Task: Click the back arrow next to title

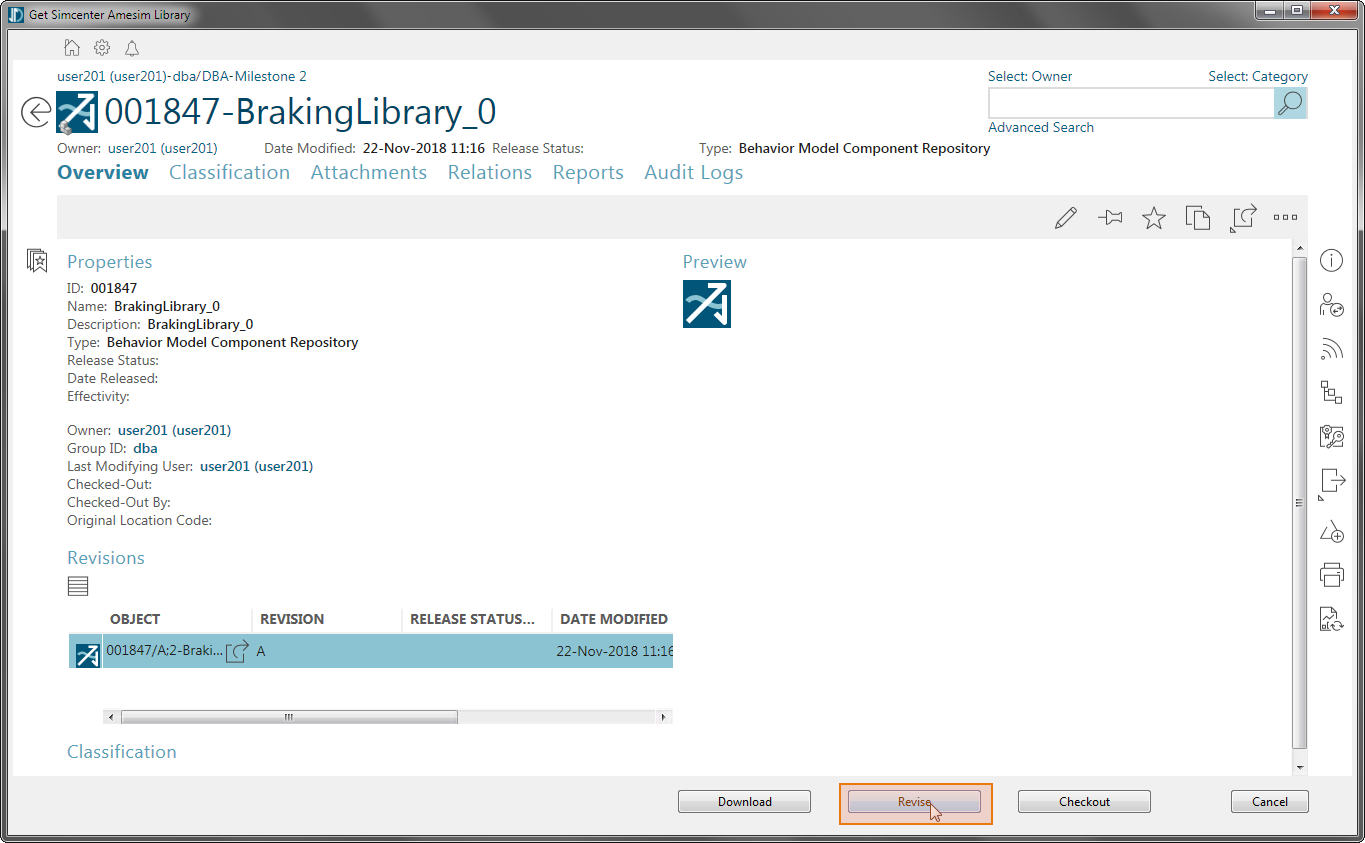Action: tap(36, 113)
